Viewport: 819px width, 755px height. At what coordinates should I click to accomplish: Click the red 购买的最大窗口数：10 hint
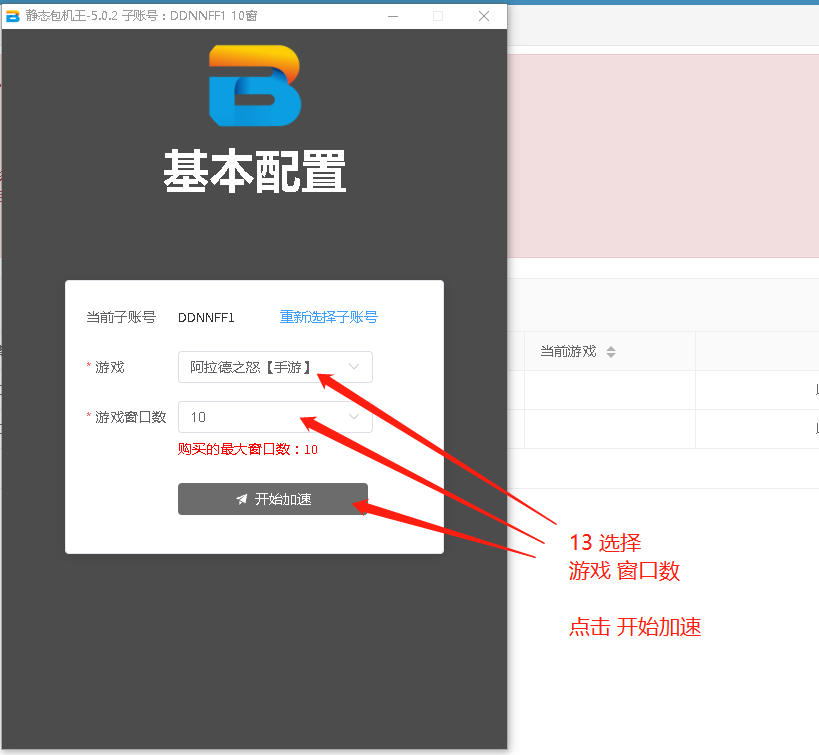[x=247, y=450]
